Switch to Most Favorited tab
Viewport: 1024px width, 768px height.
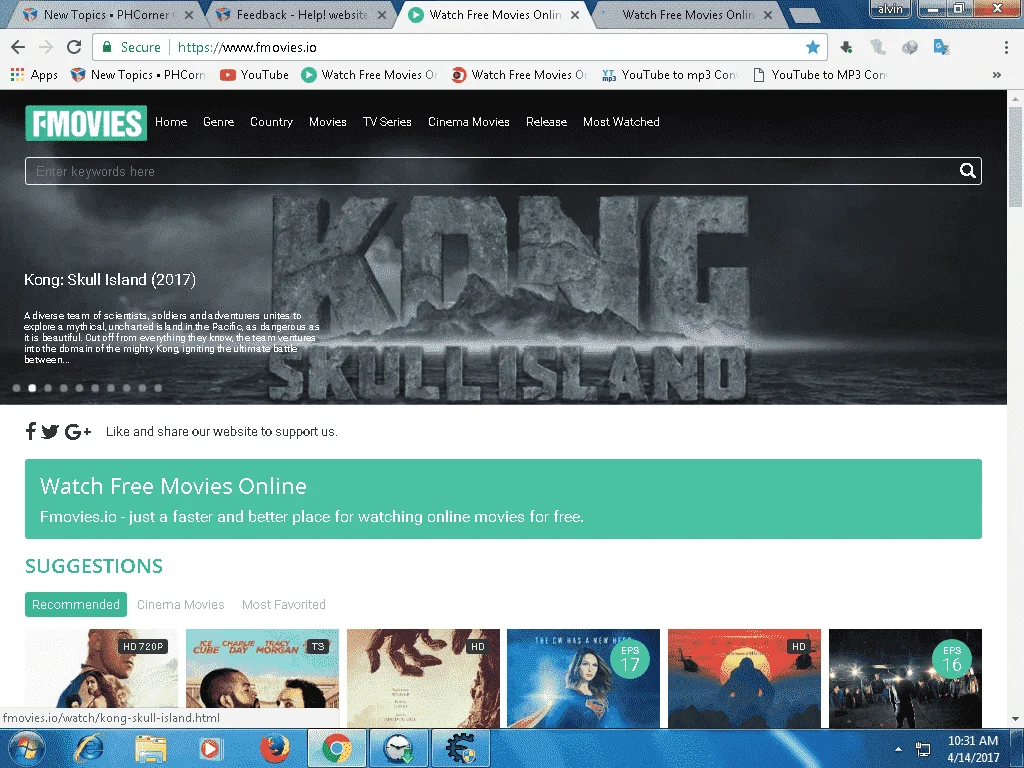click(x=283, y=605)
